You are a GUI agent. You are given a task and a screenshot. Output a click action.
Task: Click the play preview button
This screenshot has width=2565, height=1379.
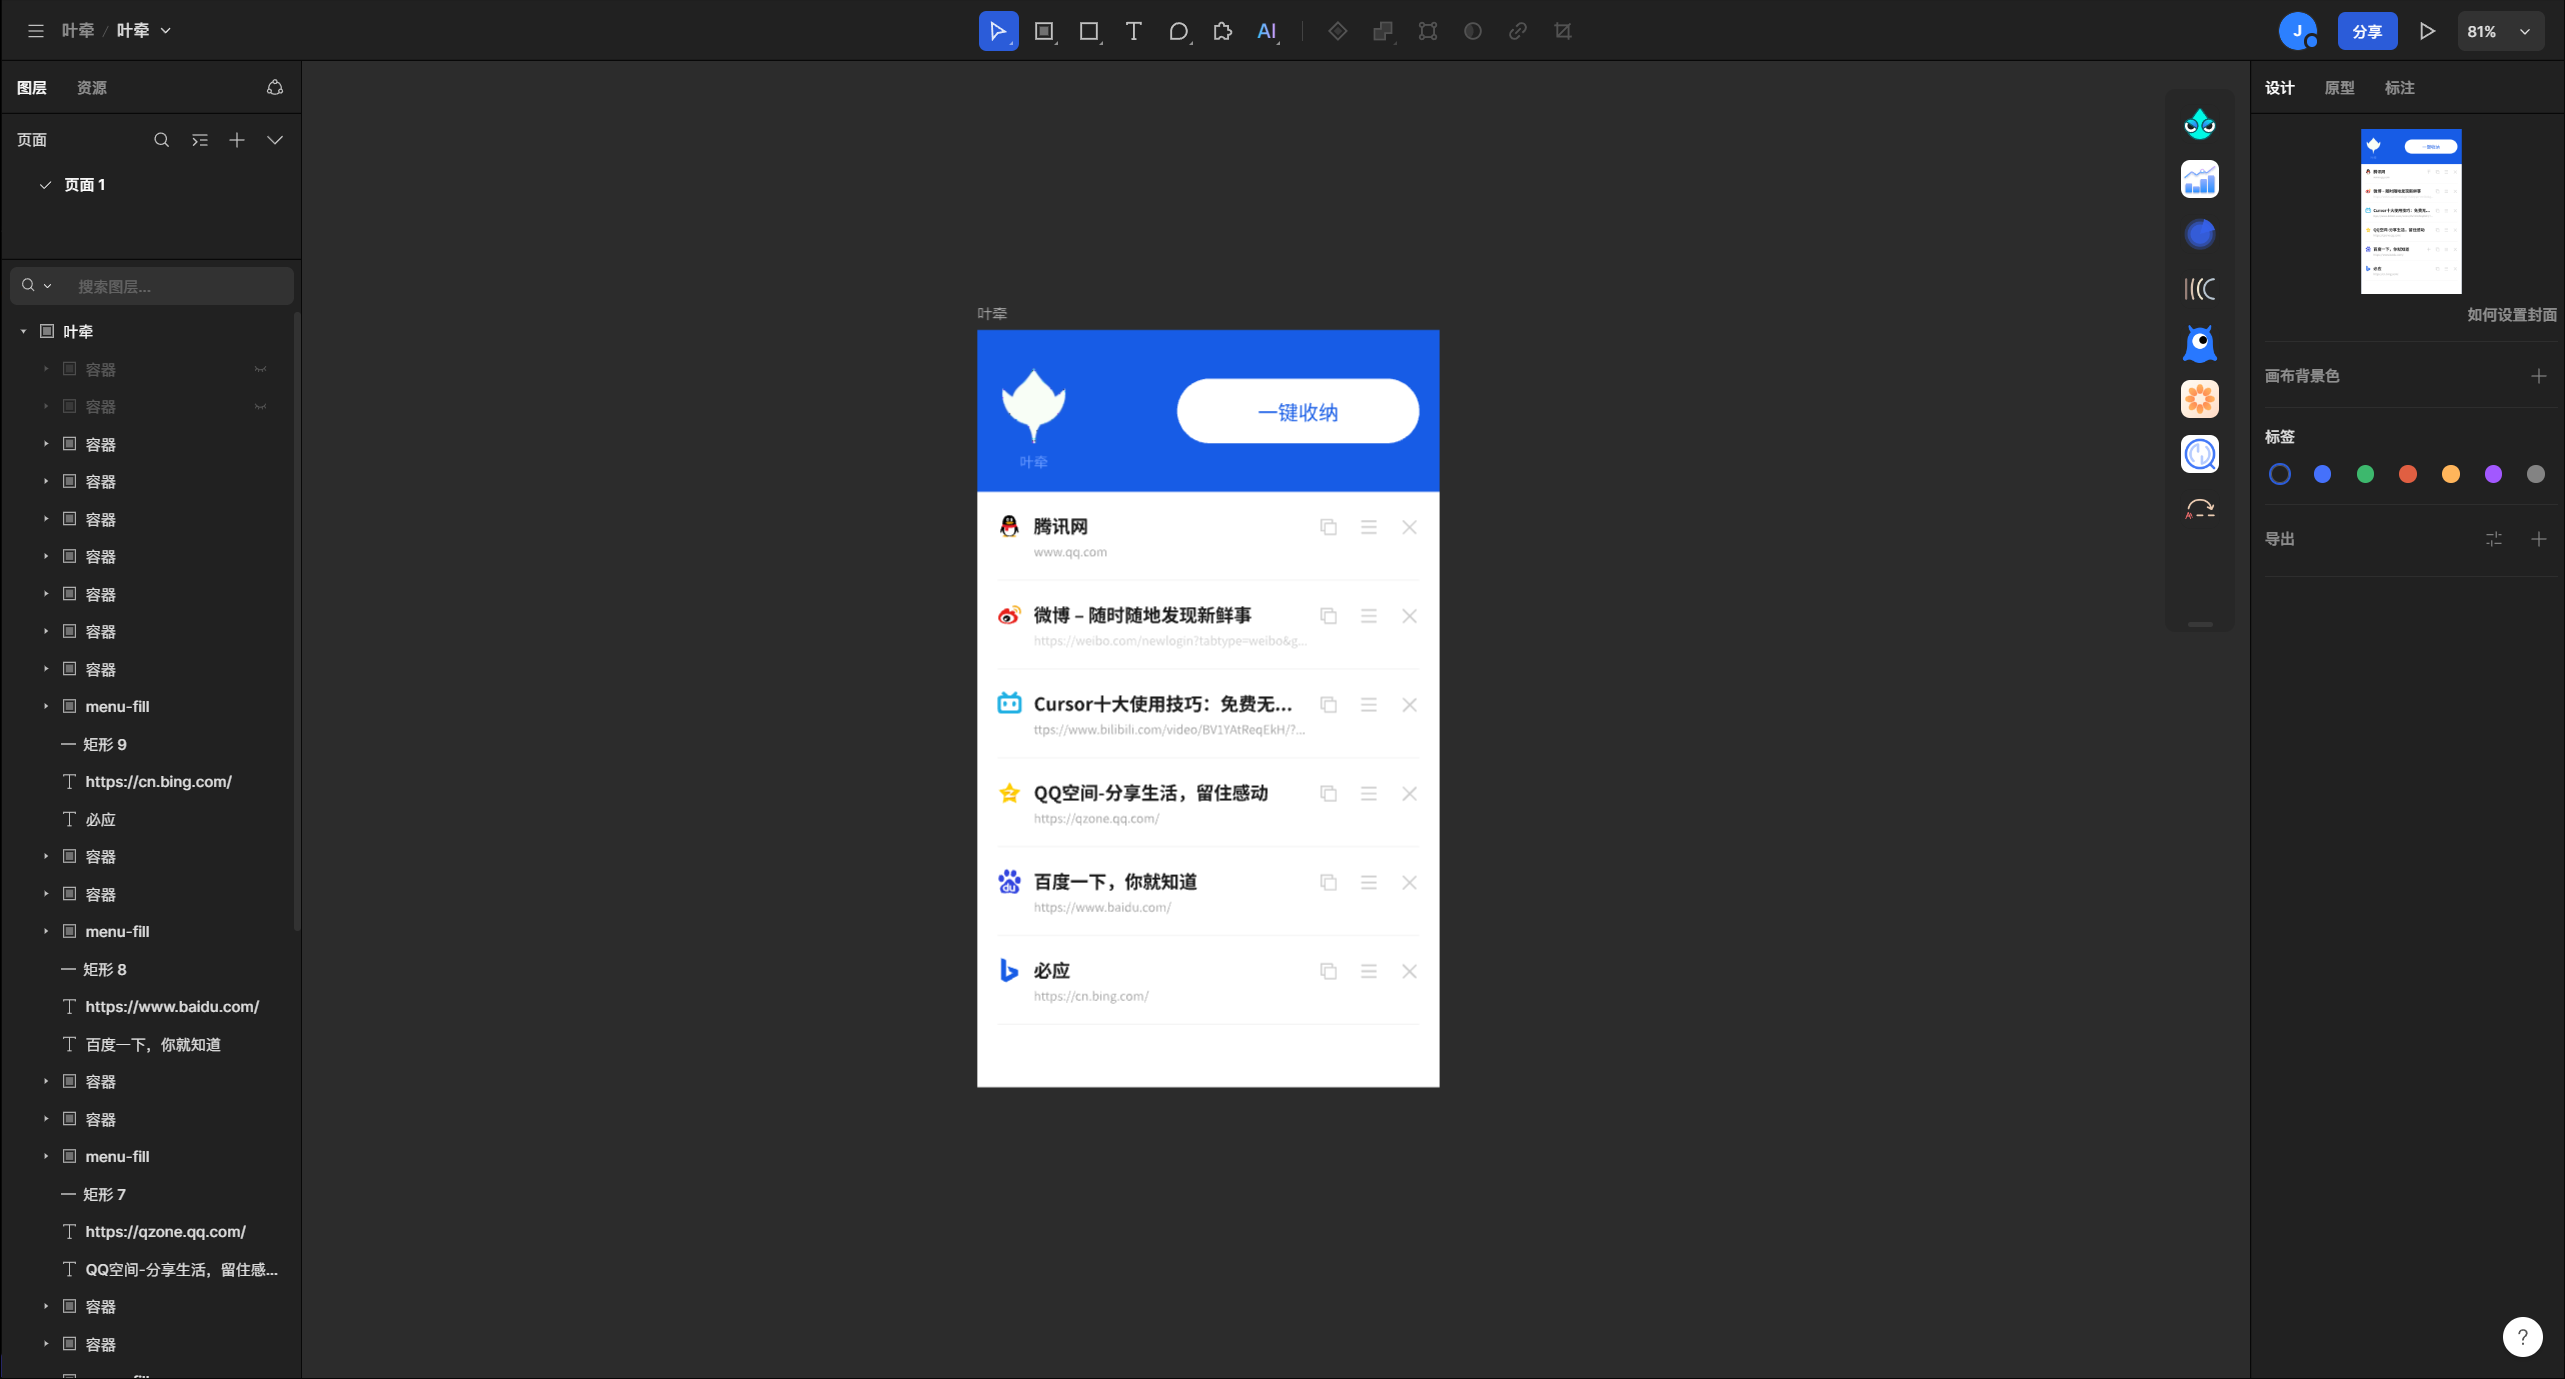coord(2426,31)
